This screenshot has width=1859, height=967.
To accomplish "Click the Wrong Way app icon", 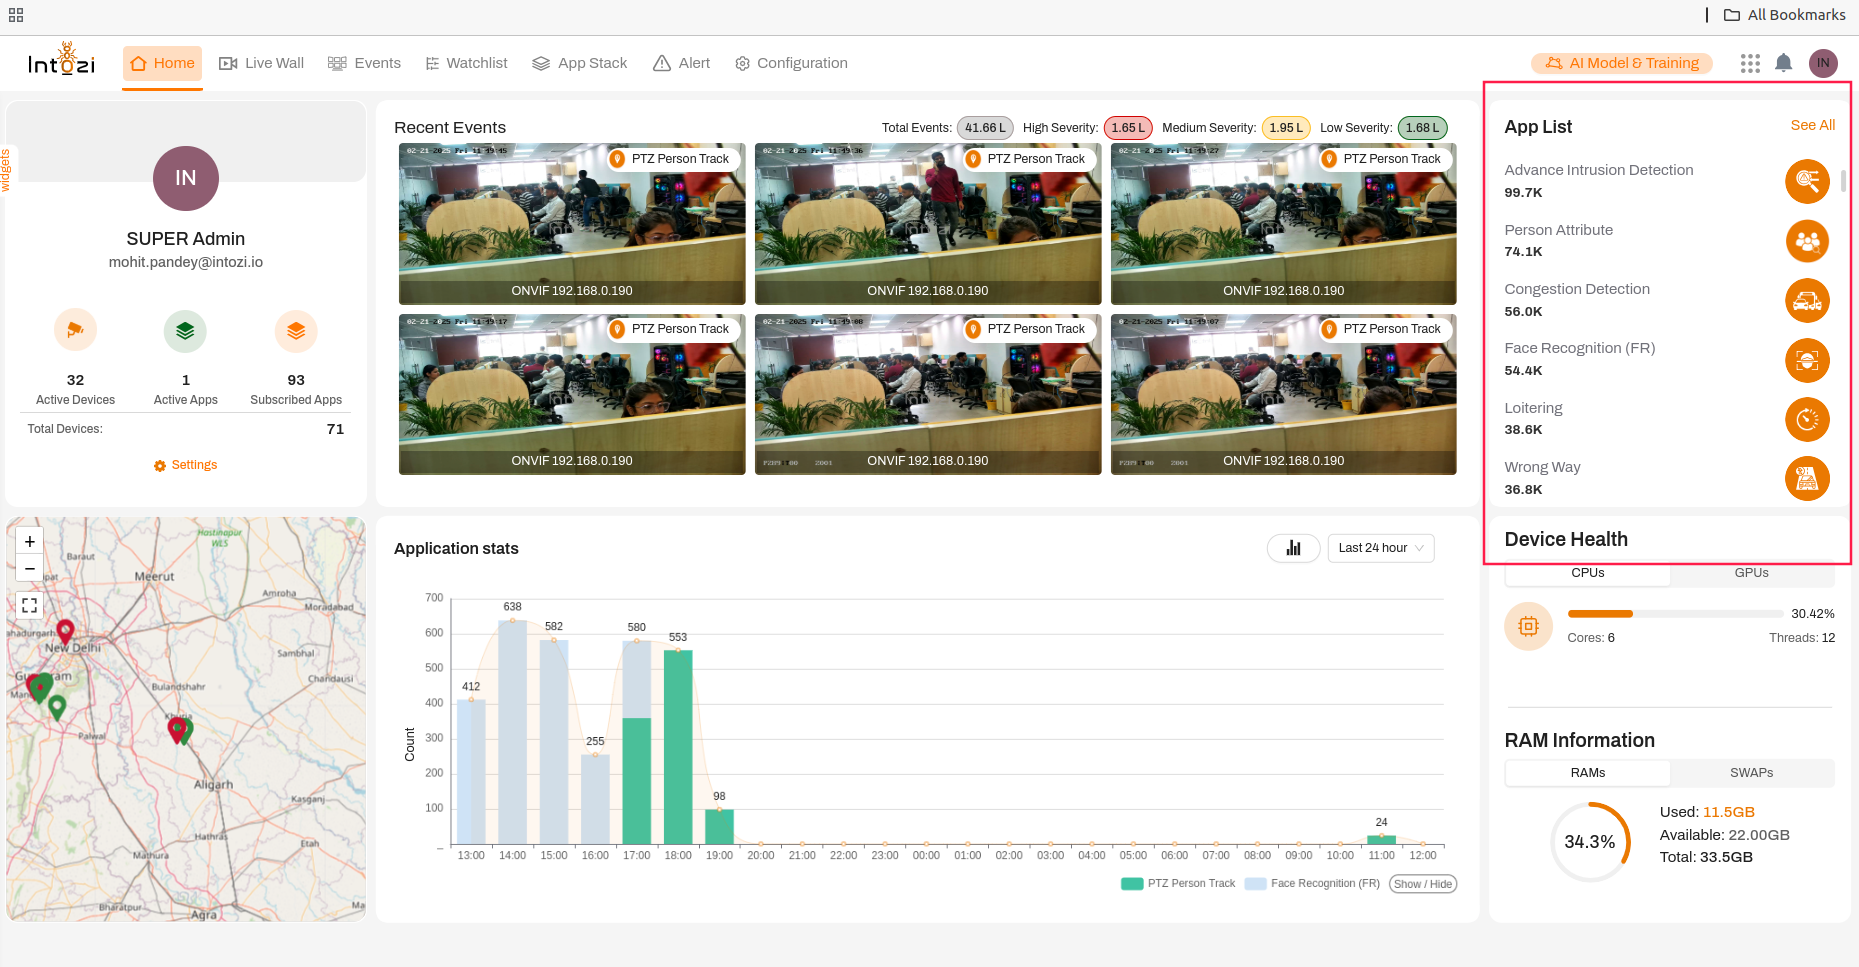I will point(1807,479).
